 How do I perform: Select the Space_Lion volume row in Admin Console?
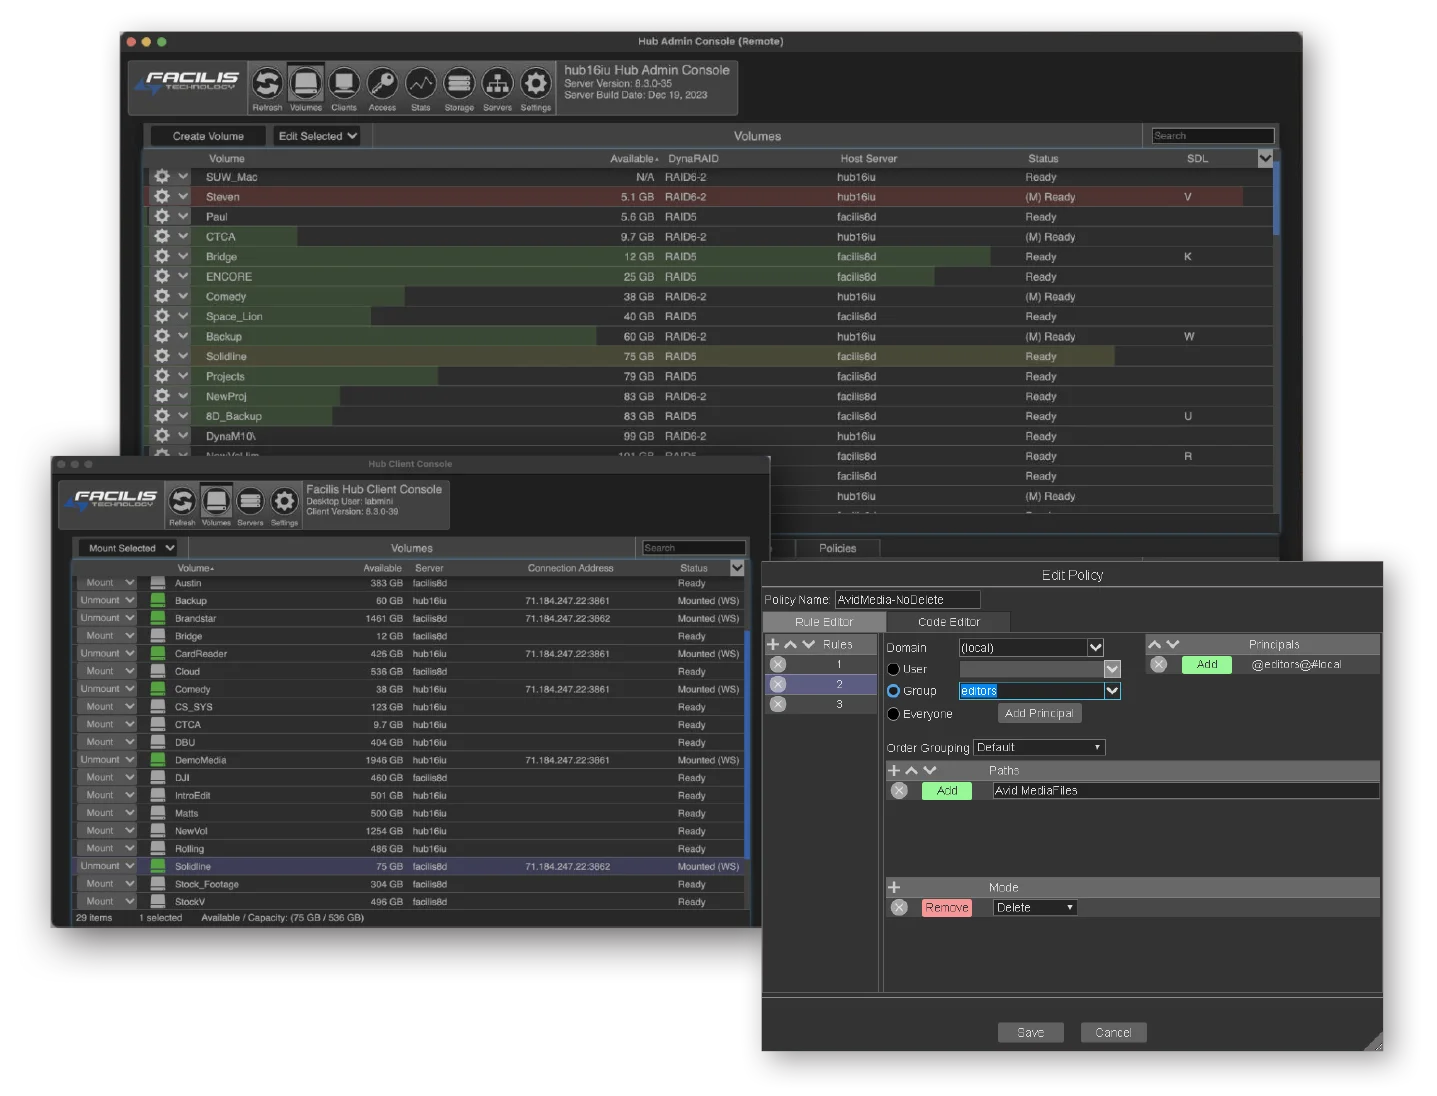710,316
